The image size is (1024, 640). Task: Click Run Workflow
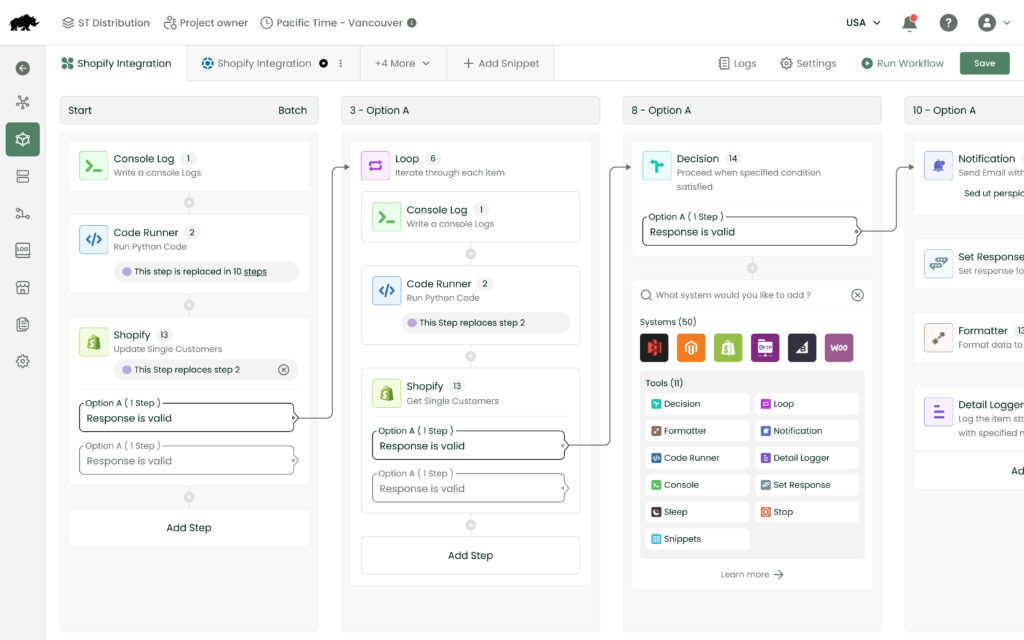pyautogui.click(x=902, y=63)
